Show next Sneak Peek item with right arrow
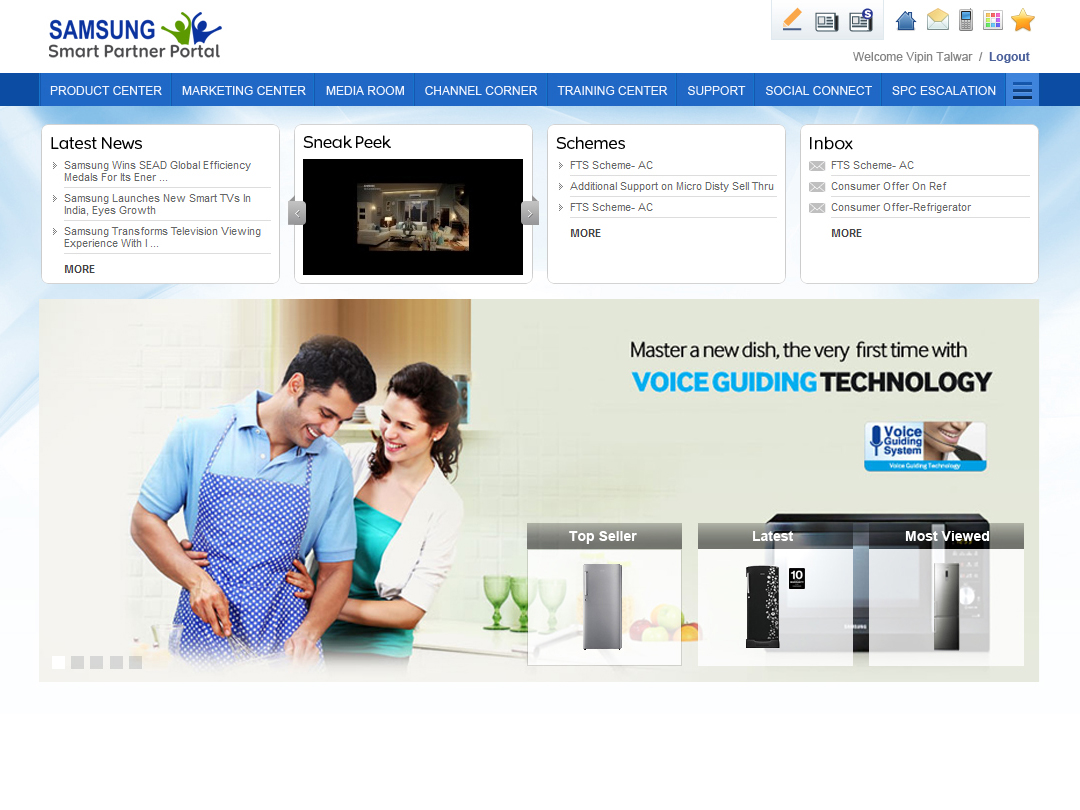The image size is (1080, 810). [x=530, y=213]
